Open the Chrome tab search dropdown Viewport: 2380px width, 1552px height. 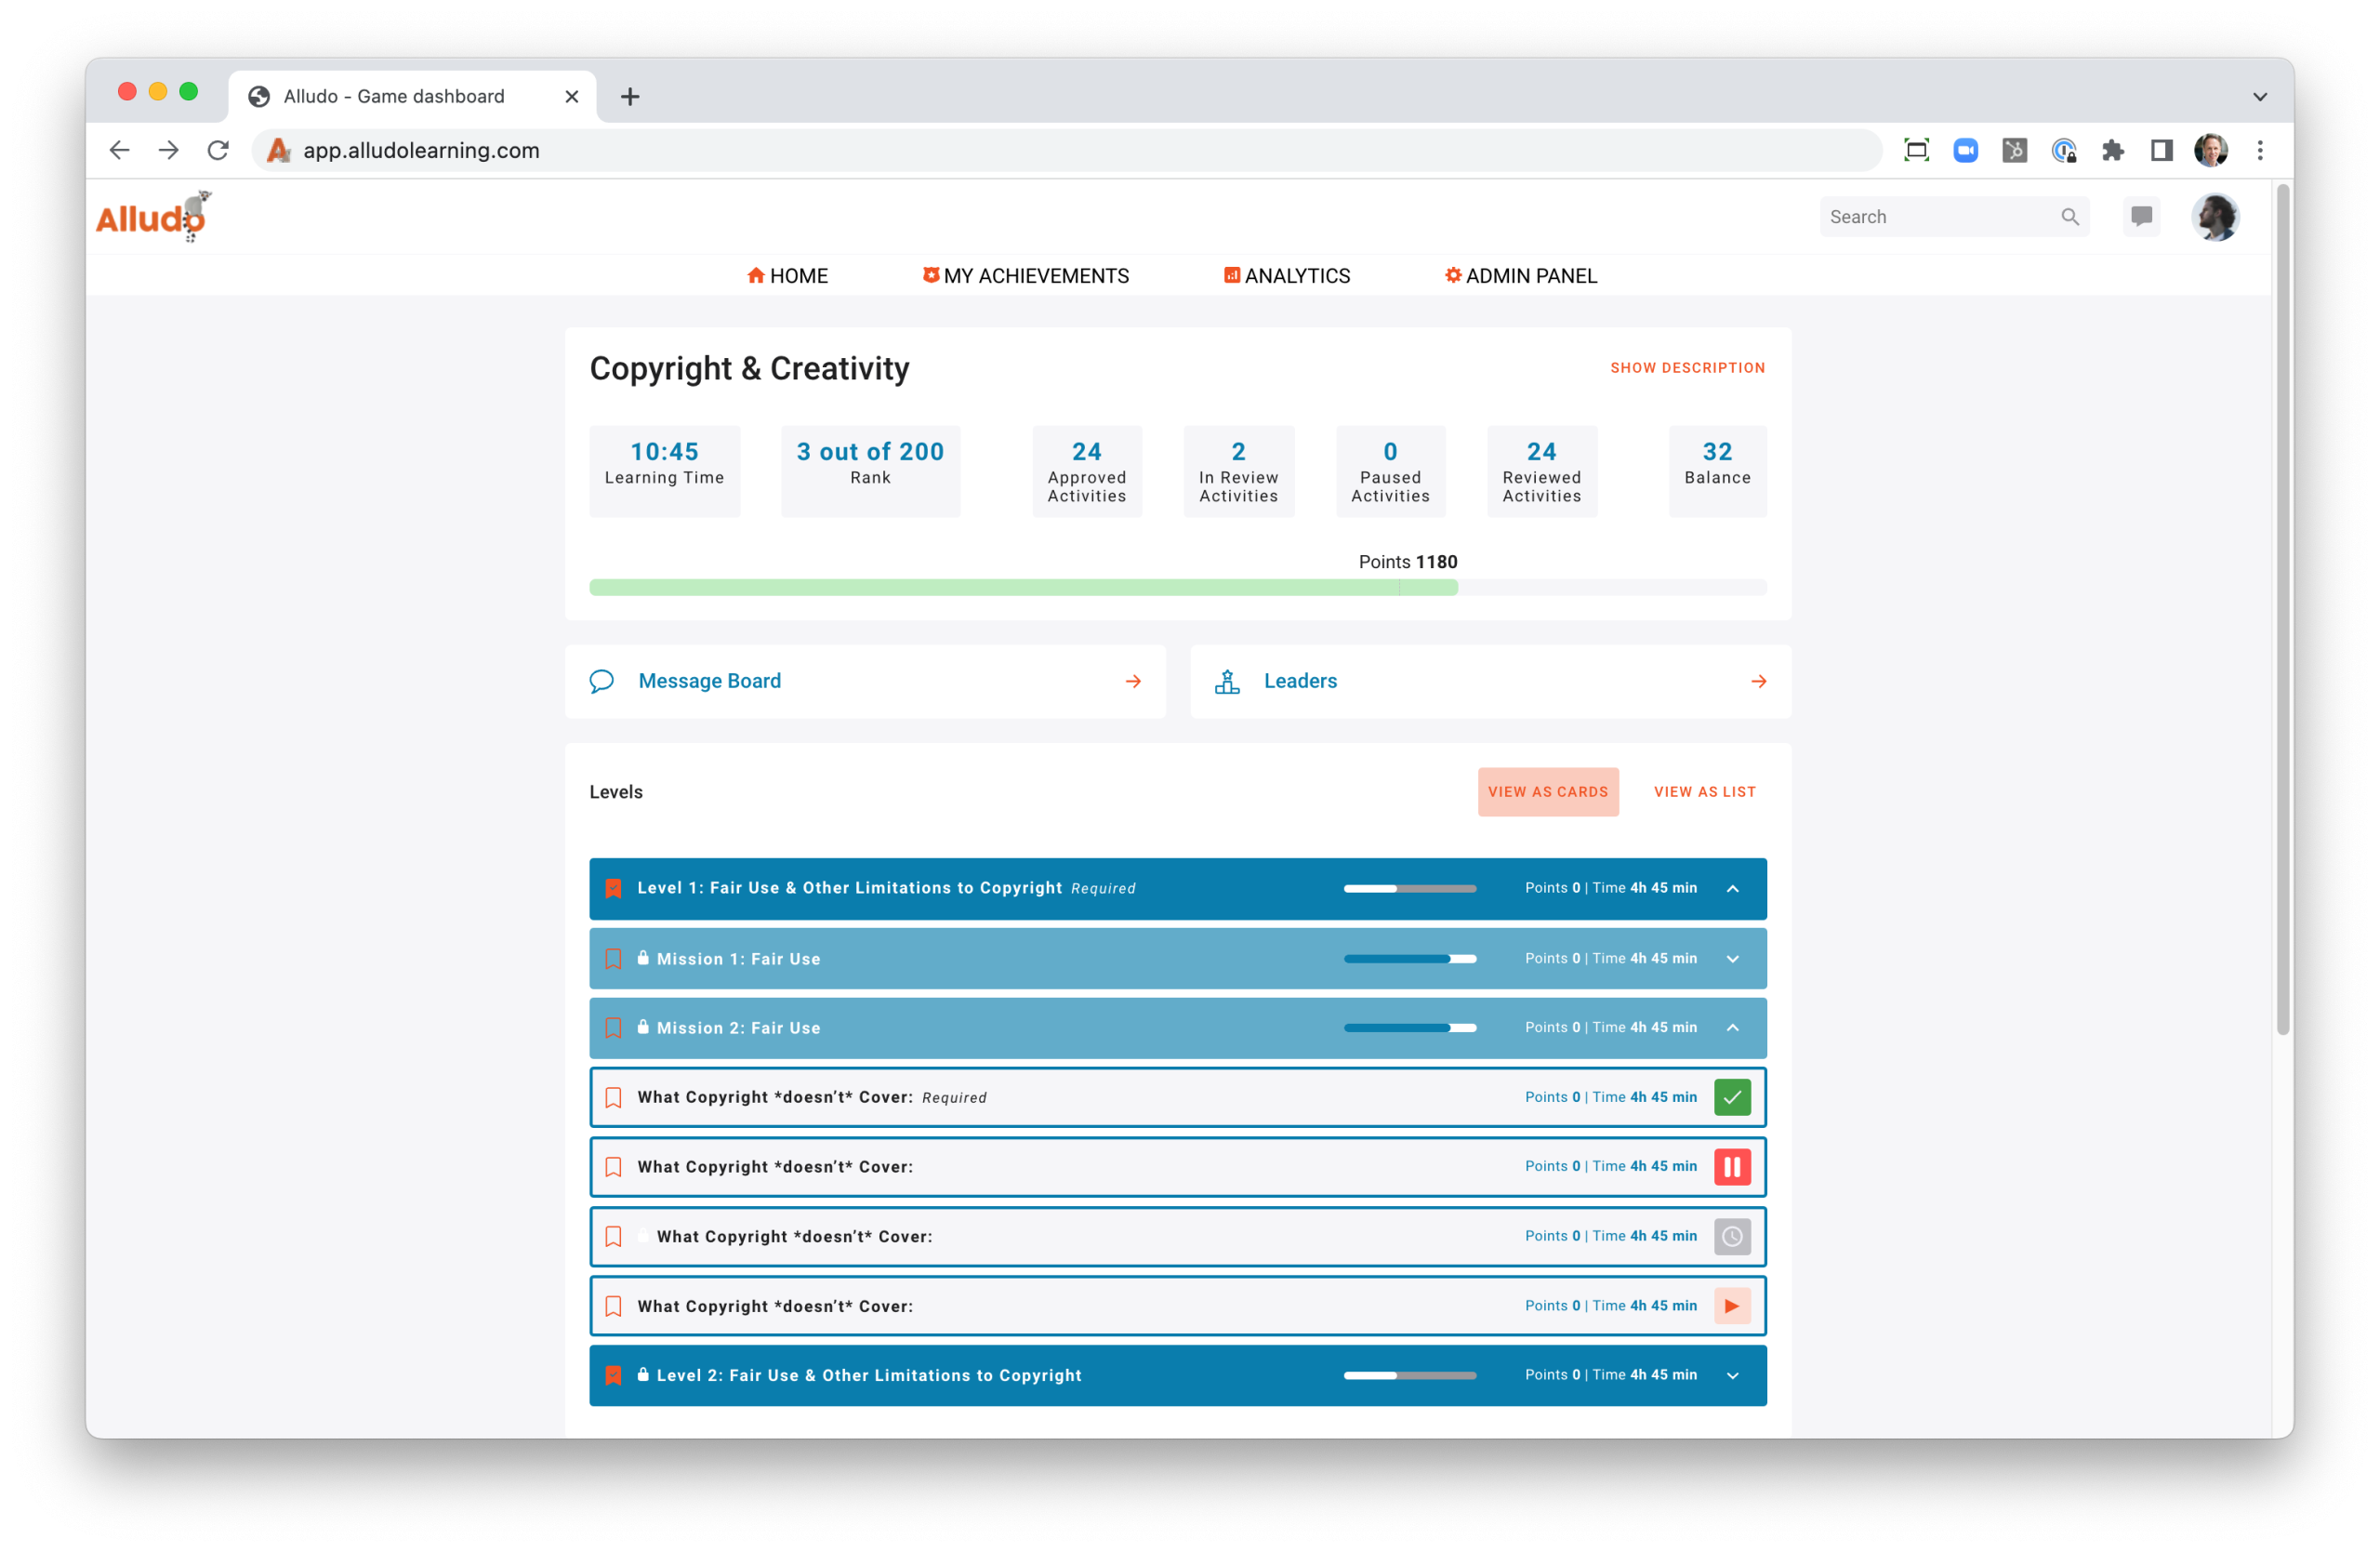pos(2259,97)
